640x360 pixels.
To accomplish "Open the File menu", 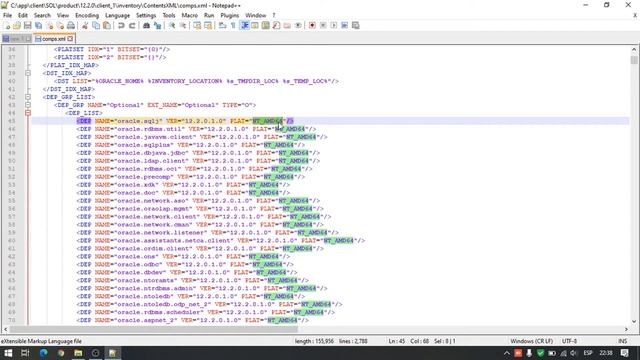I will coord(7,15).
